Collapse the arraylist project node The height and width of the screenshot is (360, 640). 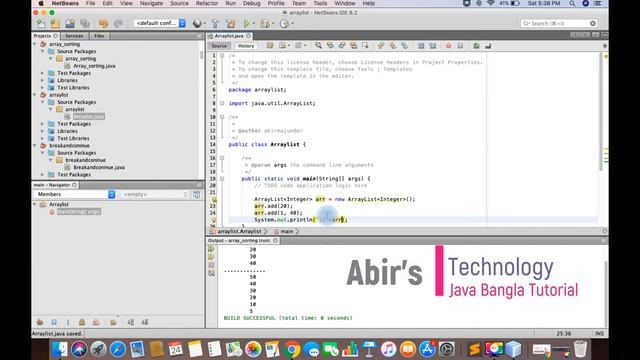point(35,95)
